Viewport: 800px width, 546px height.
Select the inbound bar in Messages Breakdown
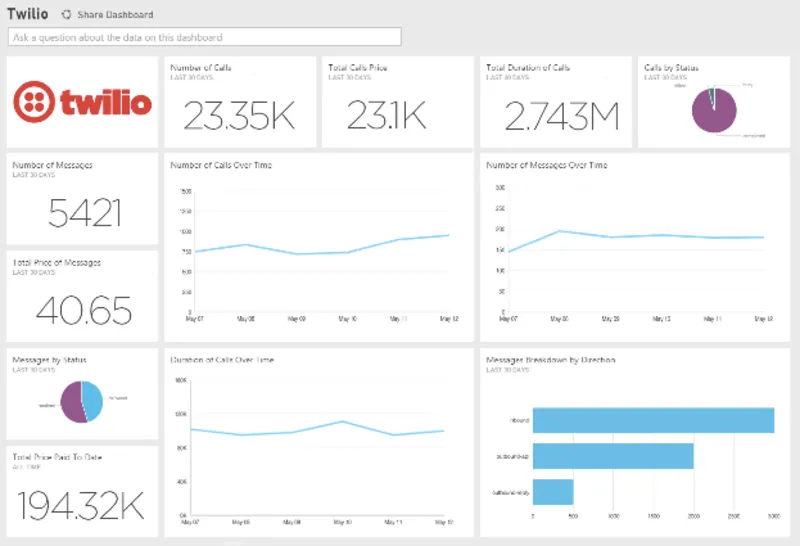[x=653, y=420]
